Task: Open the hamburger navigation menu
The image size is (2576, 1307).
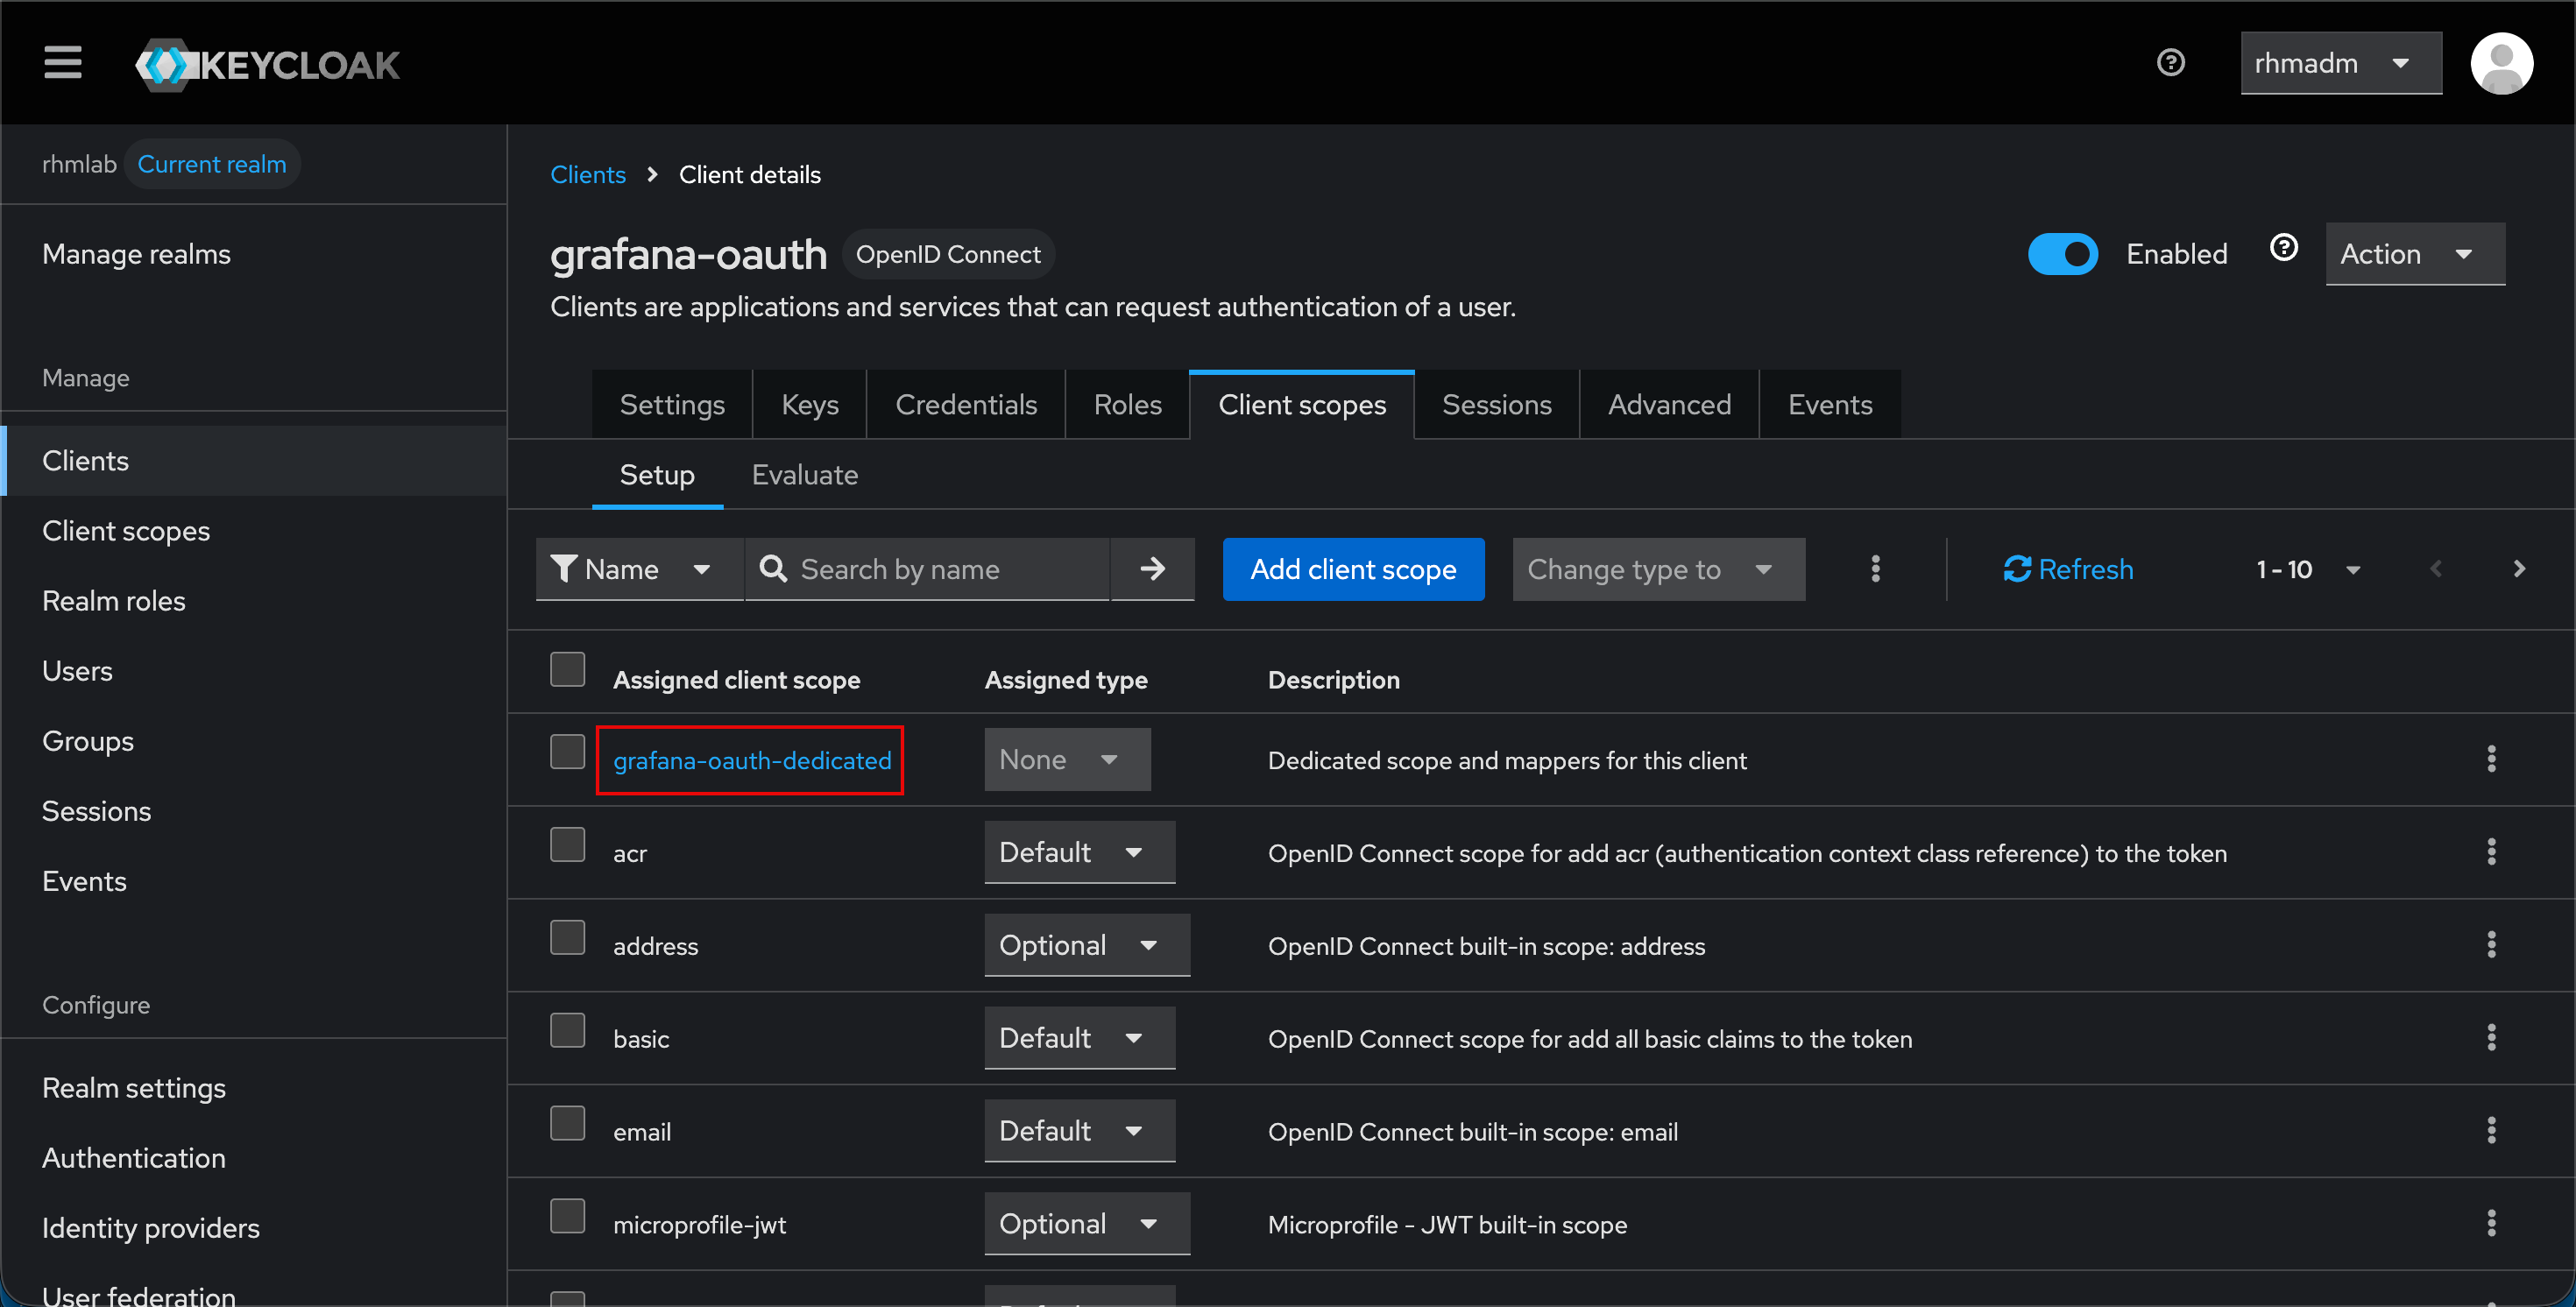Action: 62,63
